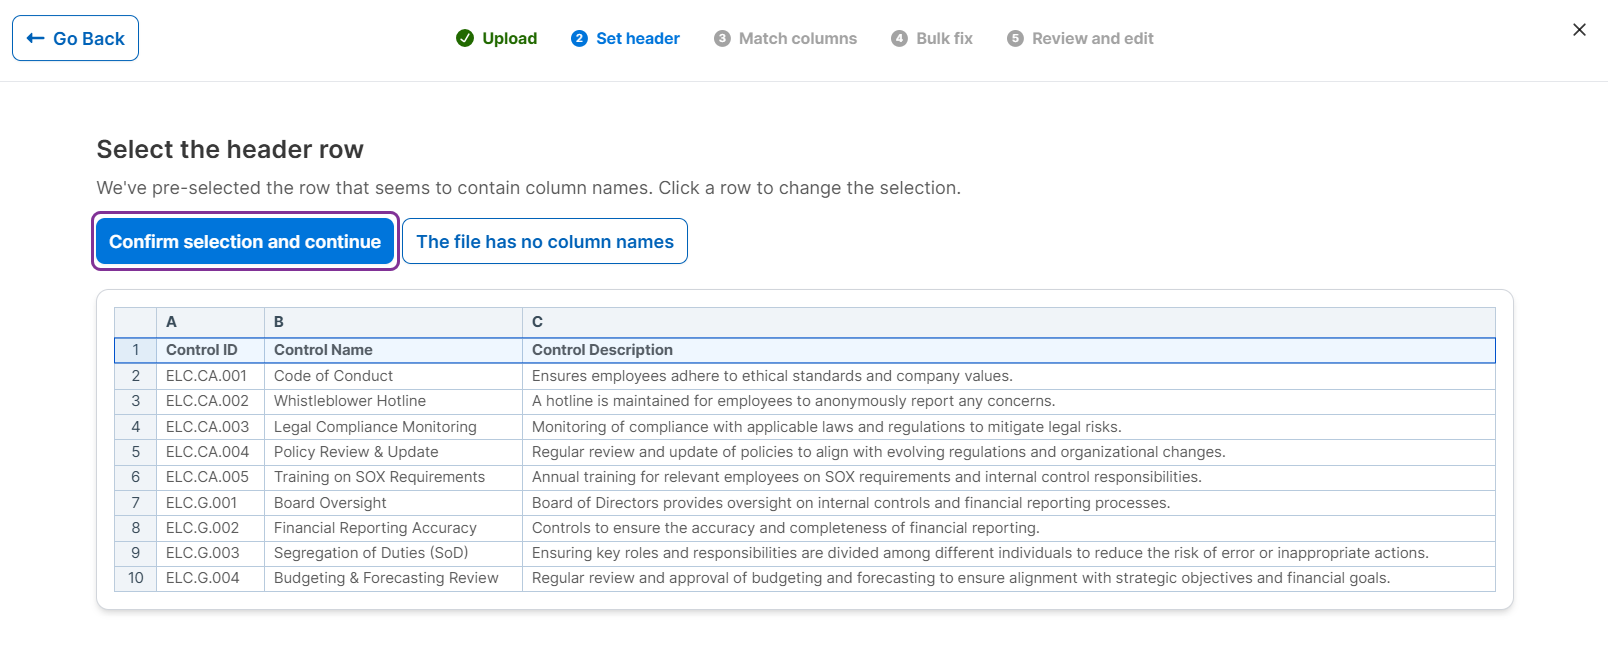The image size is (1608, 648).
Task: Click the Budgeting & Forecasting Review cell
Action: click(394, 578)
